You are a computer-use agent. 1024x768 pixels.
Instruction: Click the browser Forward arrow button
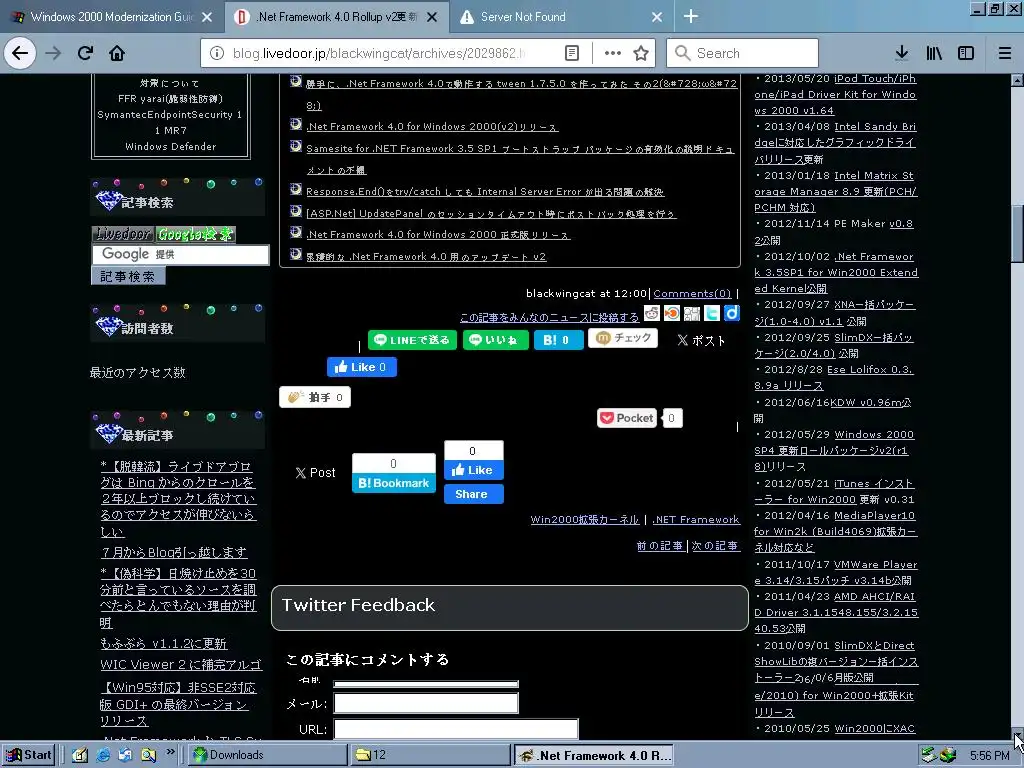click(x=53, y=53)
